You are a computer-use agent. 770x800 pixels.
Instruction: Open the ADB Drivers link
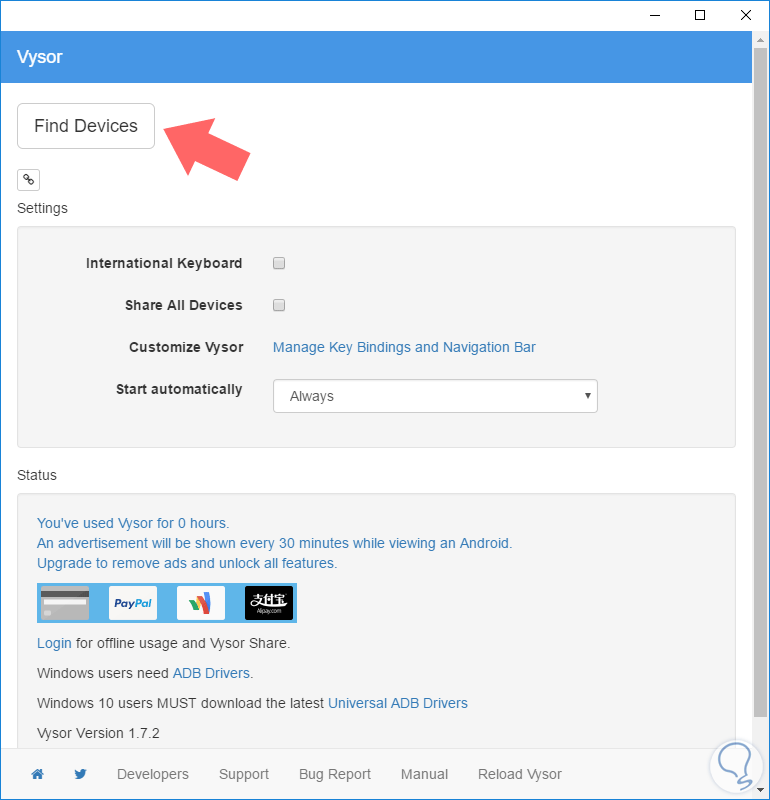coord(211,673)
